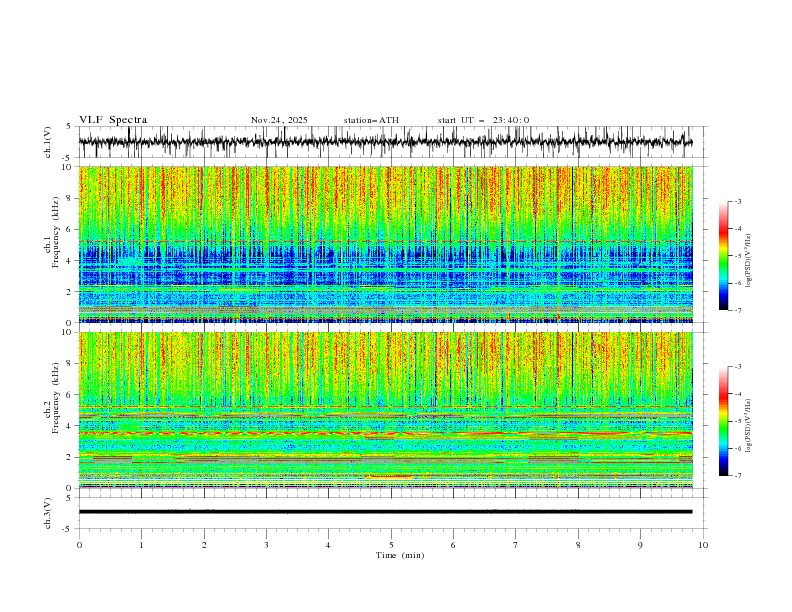Click the color scale bar beside ch.2 spectrogram
The width and height of the screenshot is (792, 612).
723,421
